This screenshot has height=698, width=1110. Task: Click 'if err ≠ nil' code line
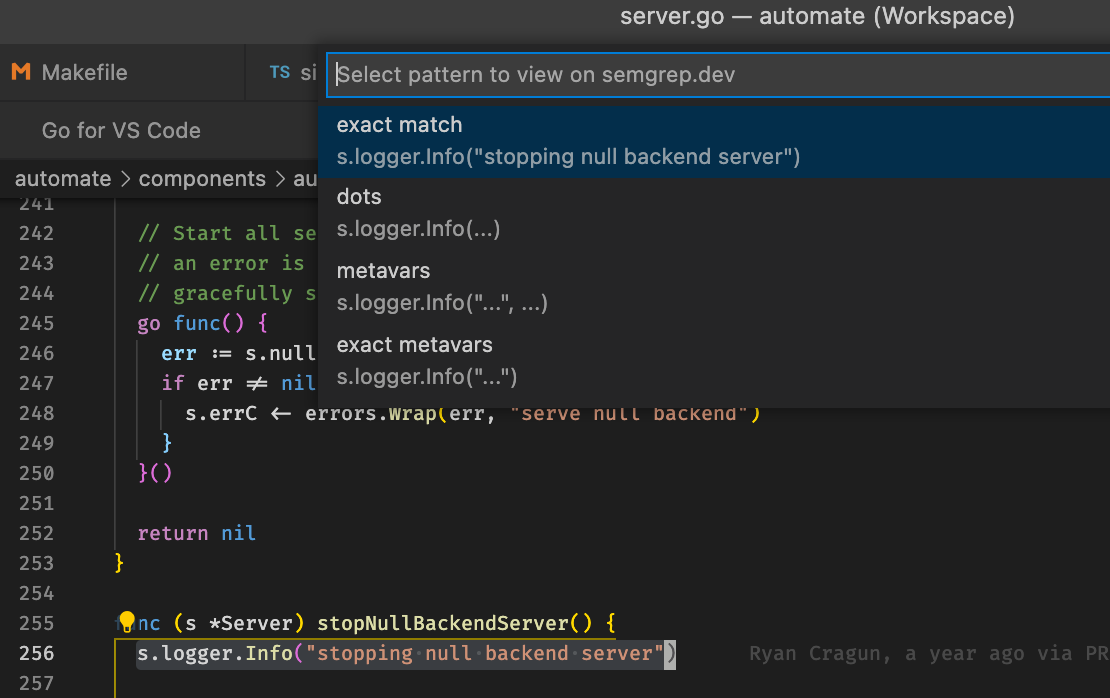[x=238, y=384]
